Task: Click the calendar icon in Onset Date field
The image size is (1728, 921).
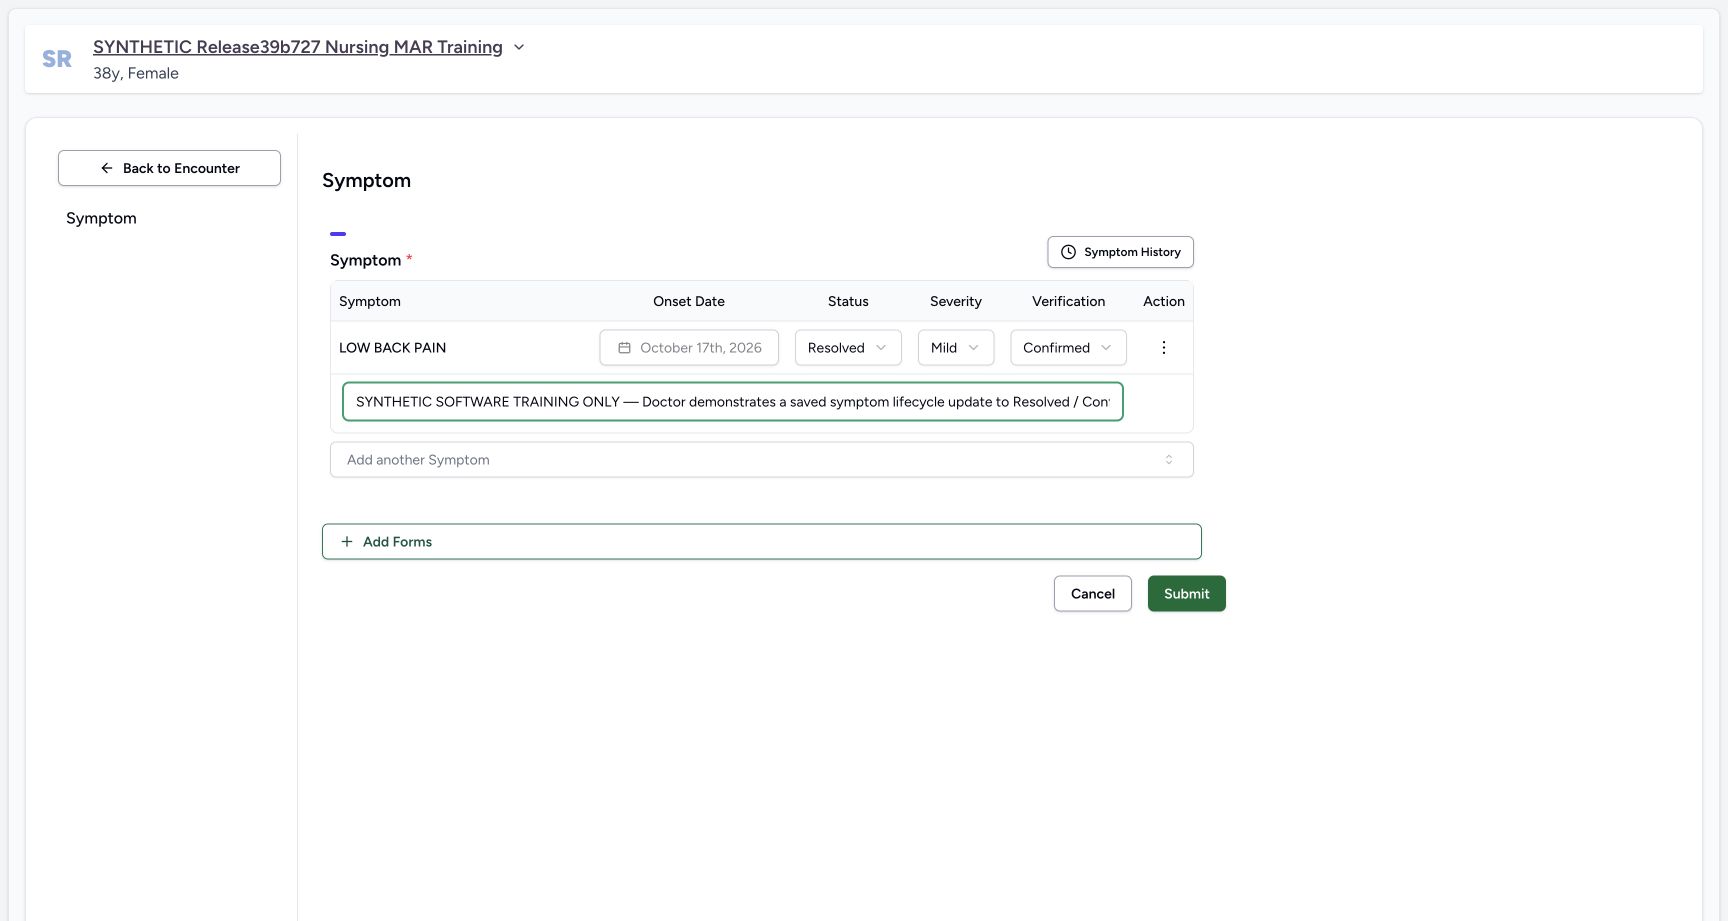Action: [x=624, y=348]
